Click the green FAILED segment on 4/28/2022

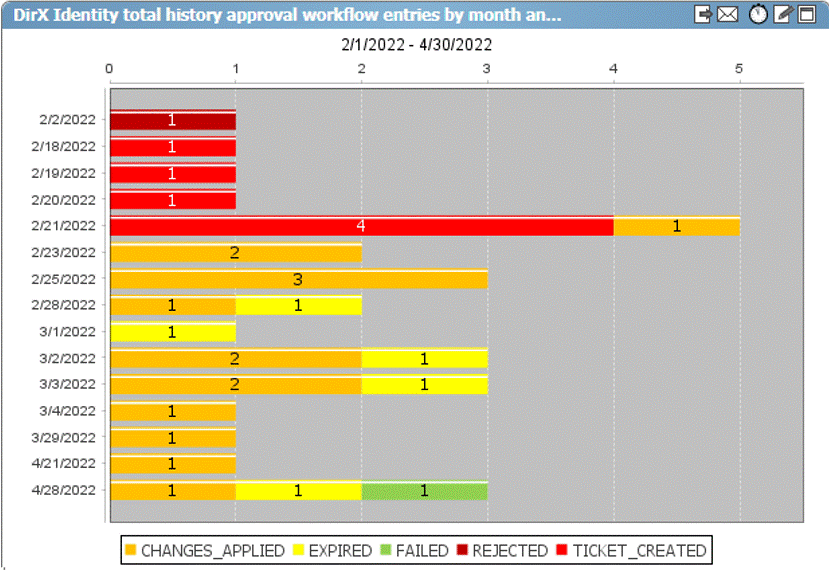(424, 490)
